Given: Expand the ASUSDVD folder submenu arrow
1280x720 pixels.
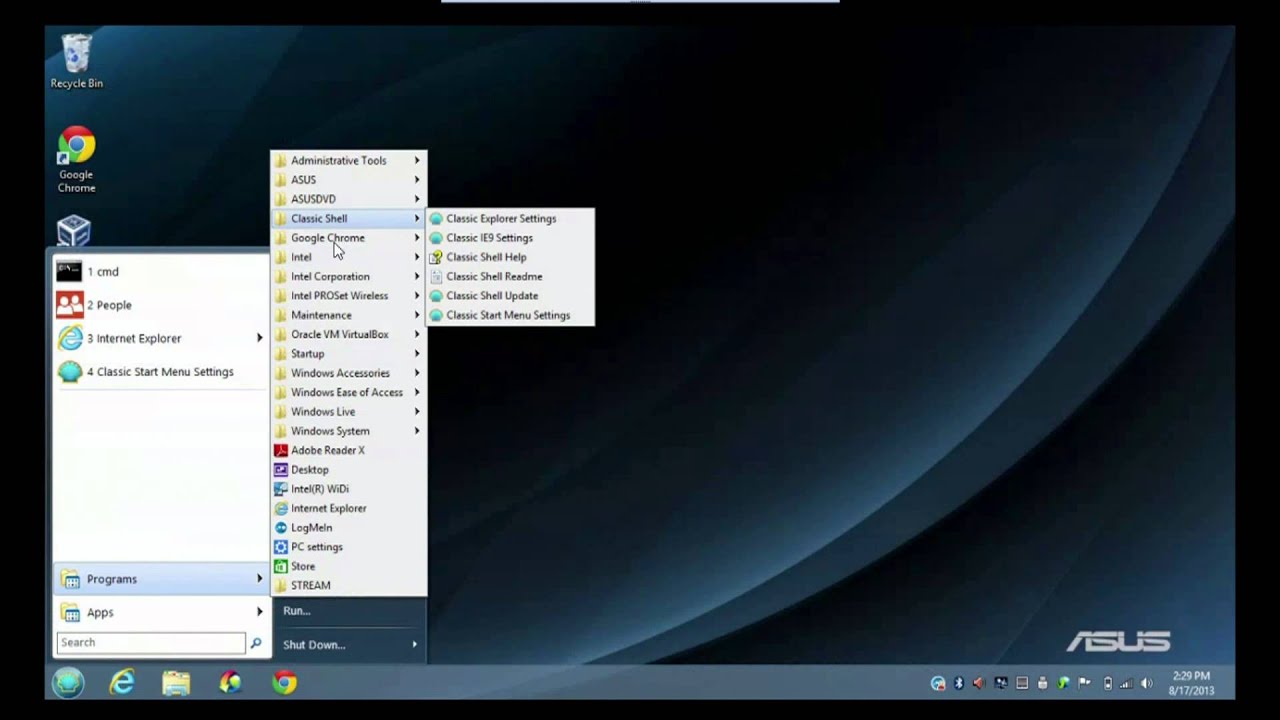Looking at the screenshot, I should (418, 199).
